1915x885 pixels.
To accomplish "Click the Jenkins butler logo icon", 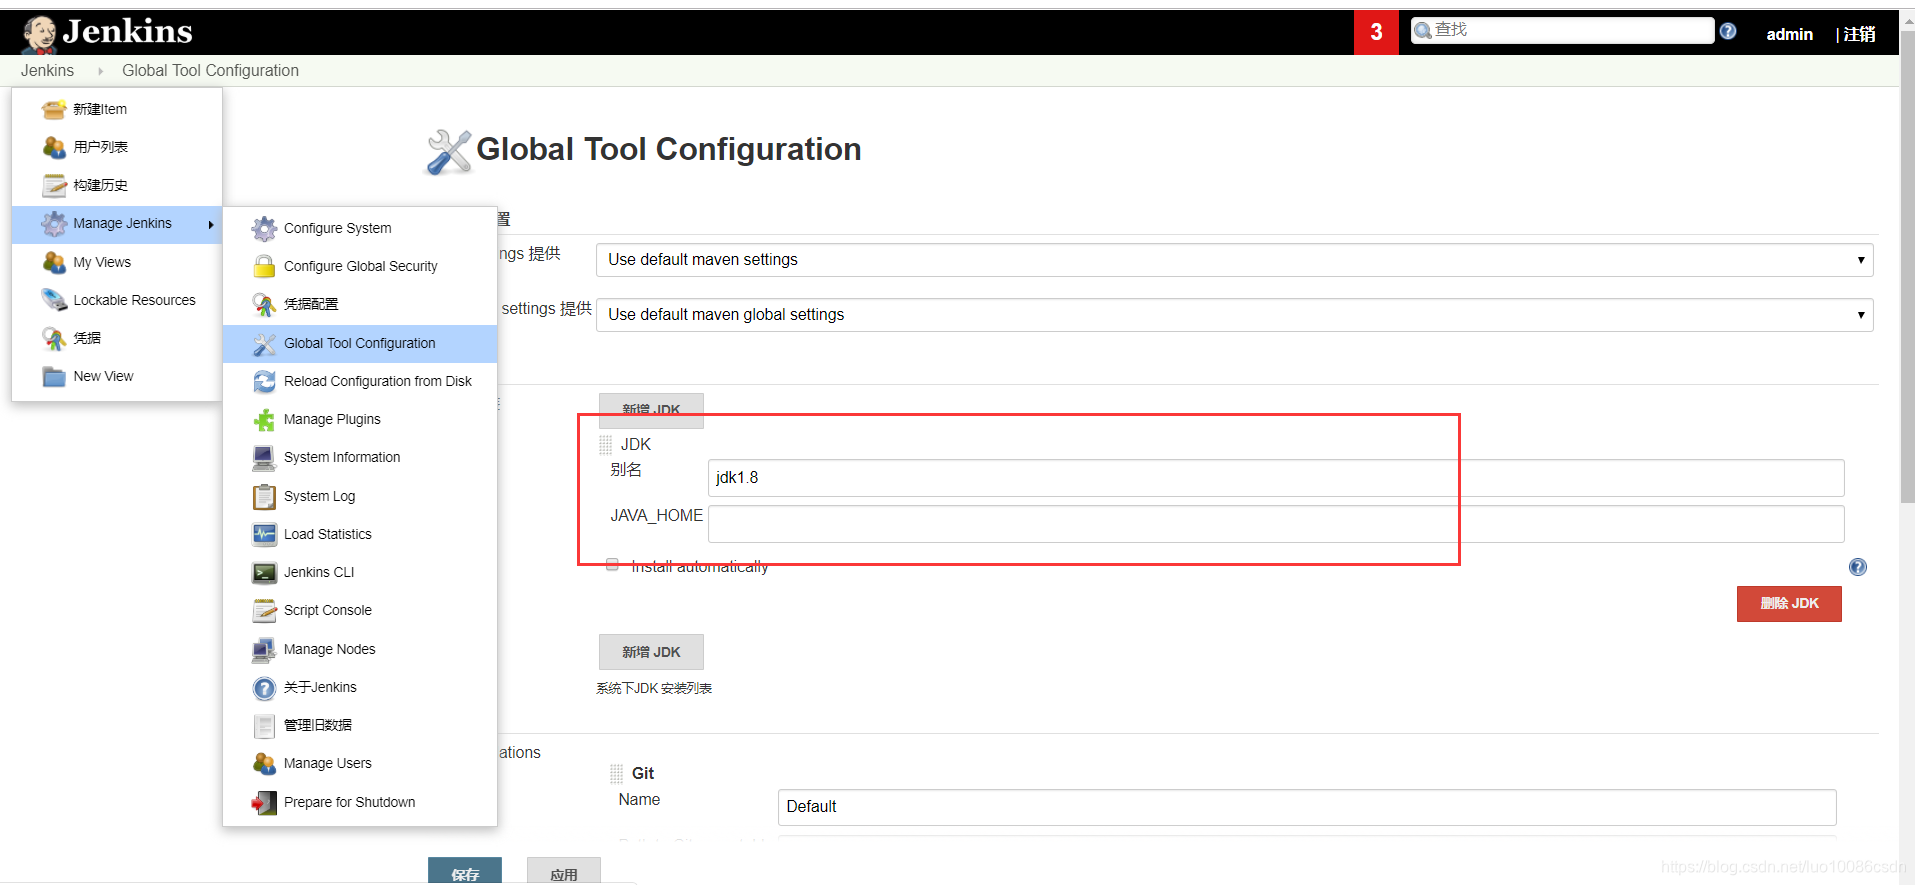I will 40,33.
